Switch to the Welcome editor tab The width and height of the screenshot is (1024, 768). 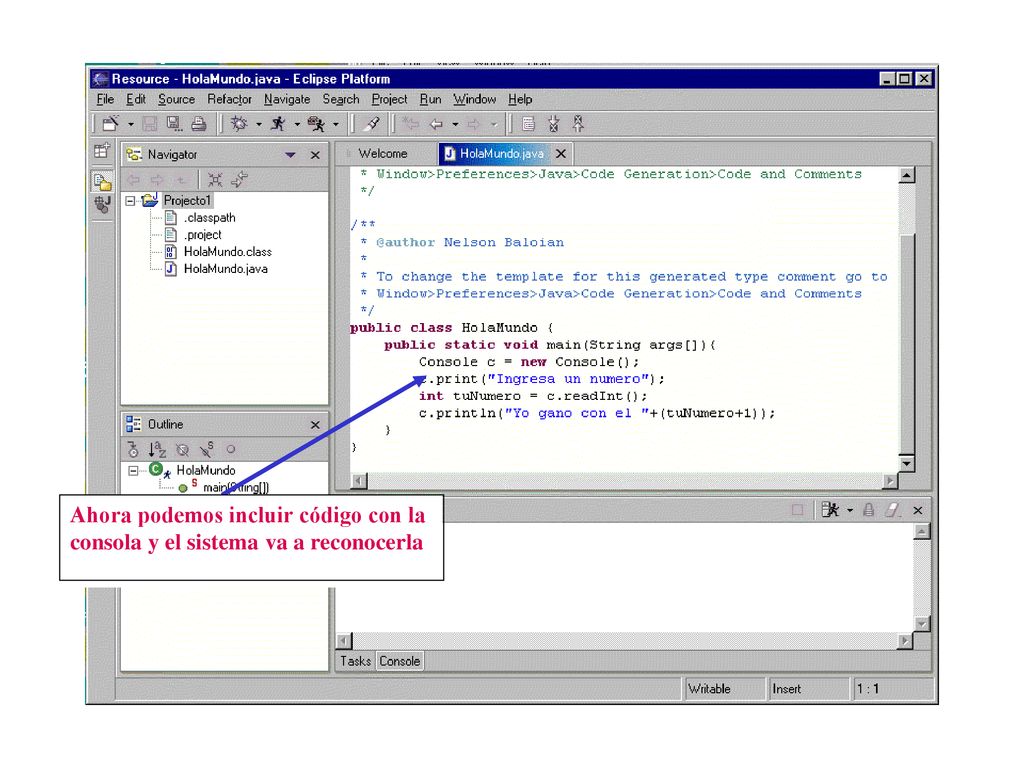coord(383,153)
